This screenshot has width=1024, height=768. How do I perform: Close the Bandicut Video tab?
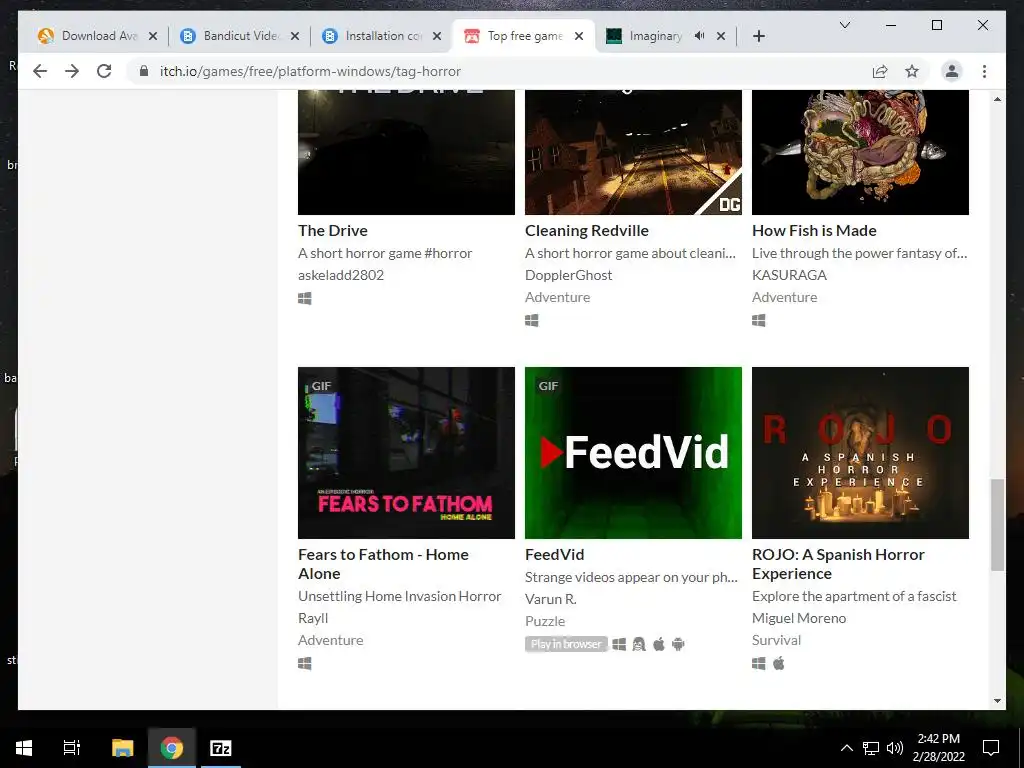coord(295,36)
